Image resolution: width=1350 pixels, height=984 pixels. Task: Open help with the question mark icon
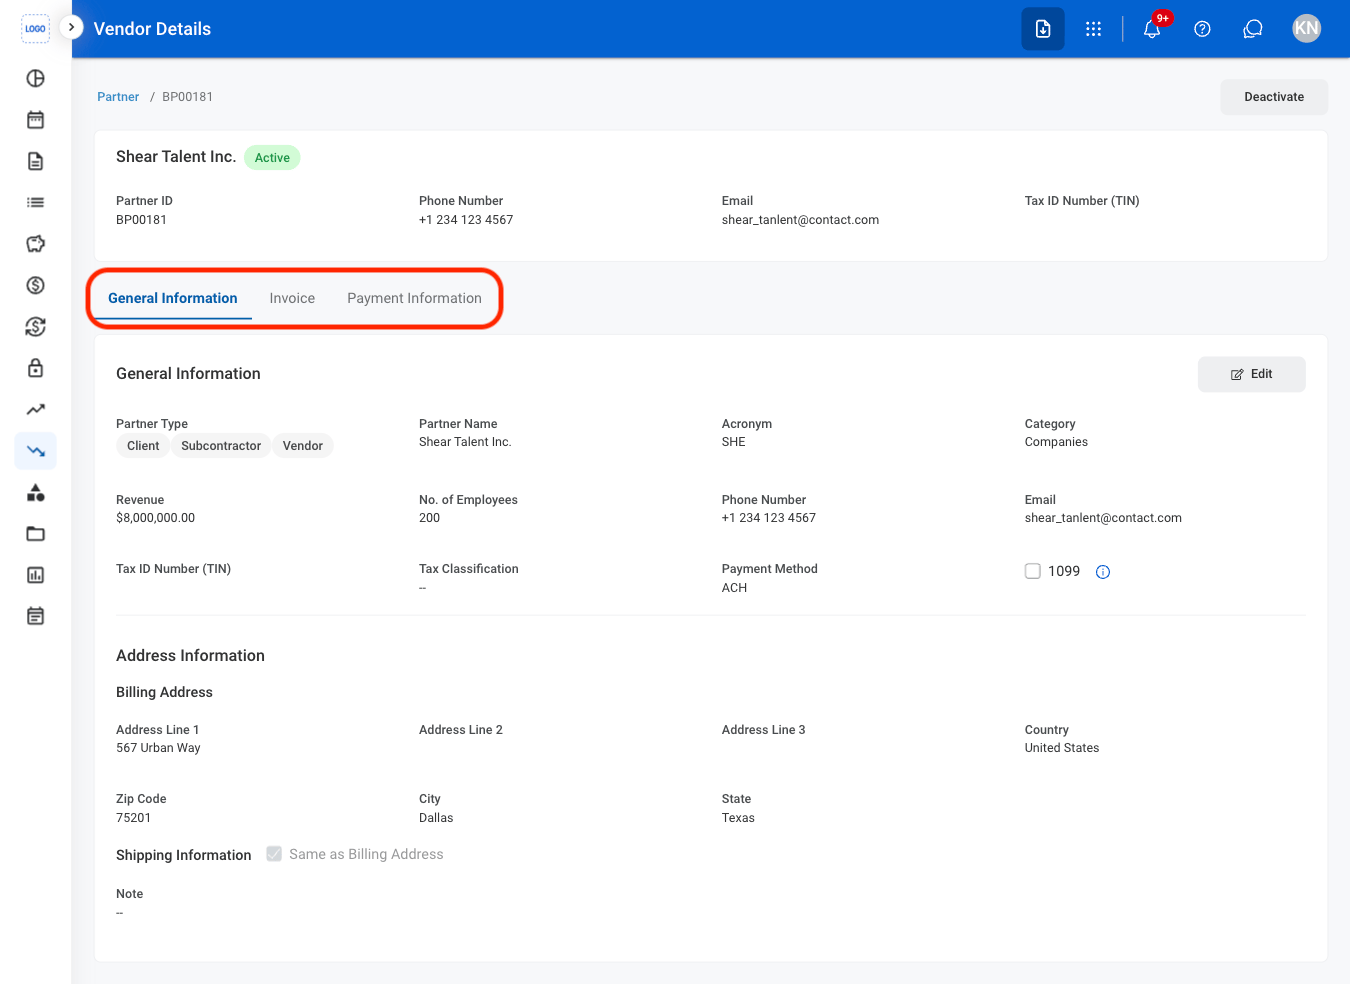pyautogui.click(x=1203, y=29)
